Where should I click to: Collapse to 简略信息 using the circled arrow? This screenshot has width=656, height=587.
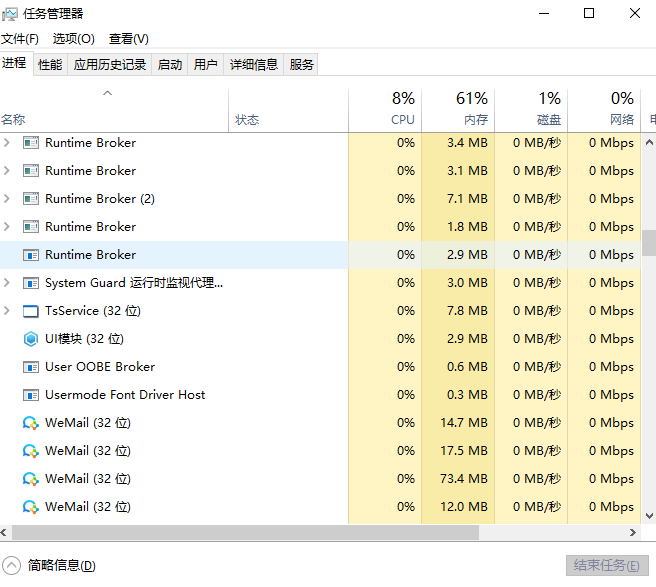coord(11,566)
